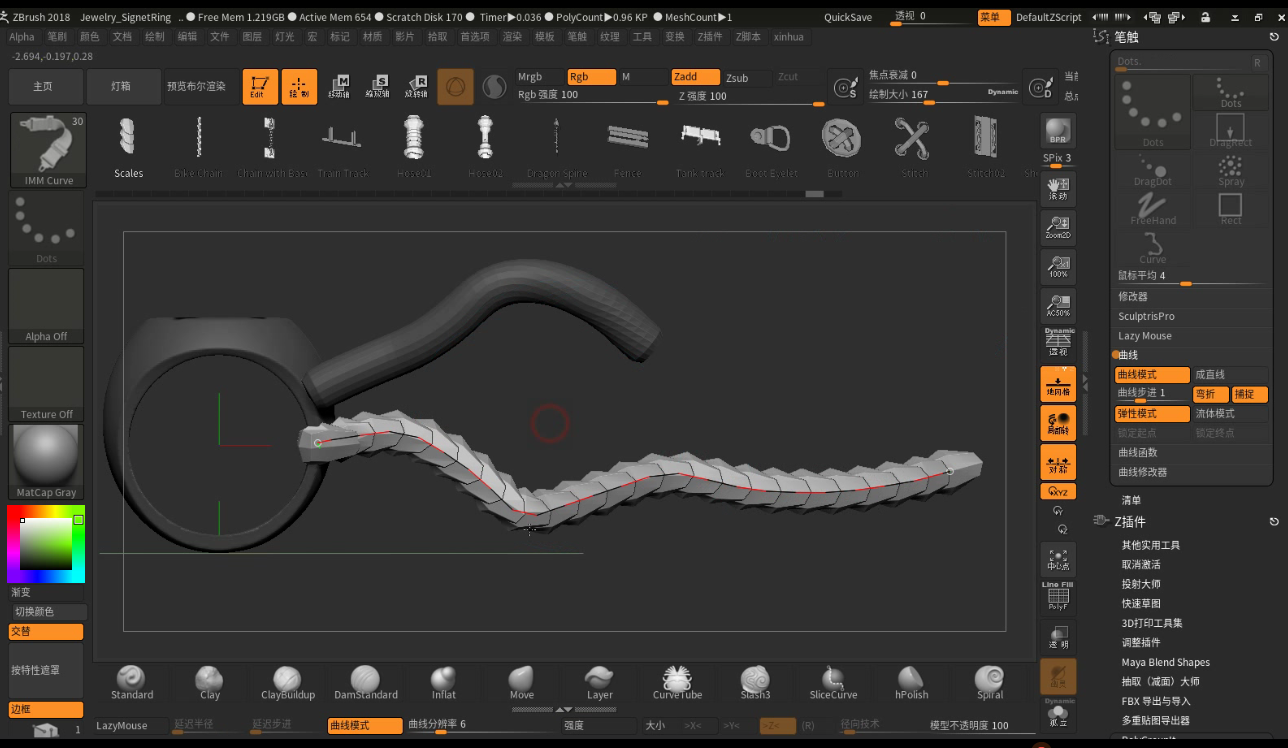Toggle the Edit mode button
The image size is (1288, 748).
click(x=260, y=87)
